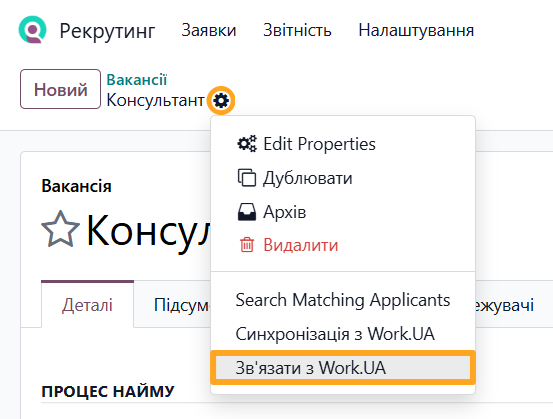553x419 pixels.
Task: Open the Заявки menu
Action: [x=209, y=30]
